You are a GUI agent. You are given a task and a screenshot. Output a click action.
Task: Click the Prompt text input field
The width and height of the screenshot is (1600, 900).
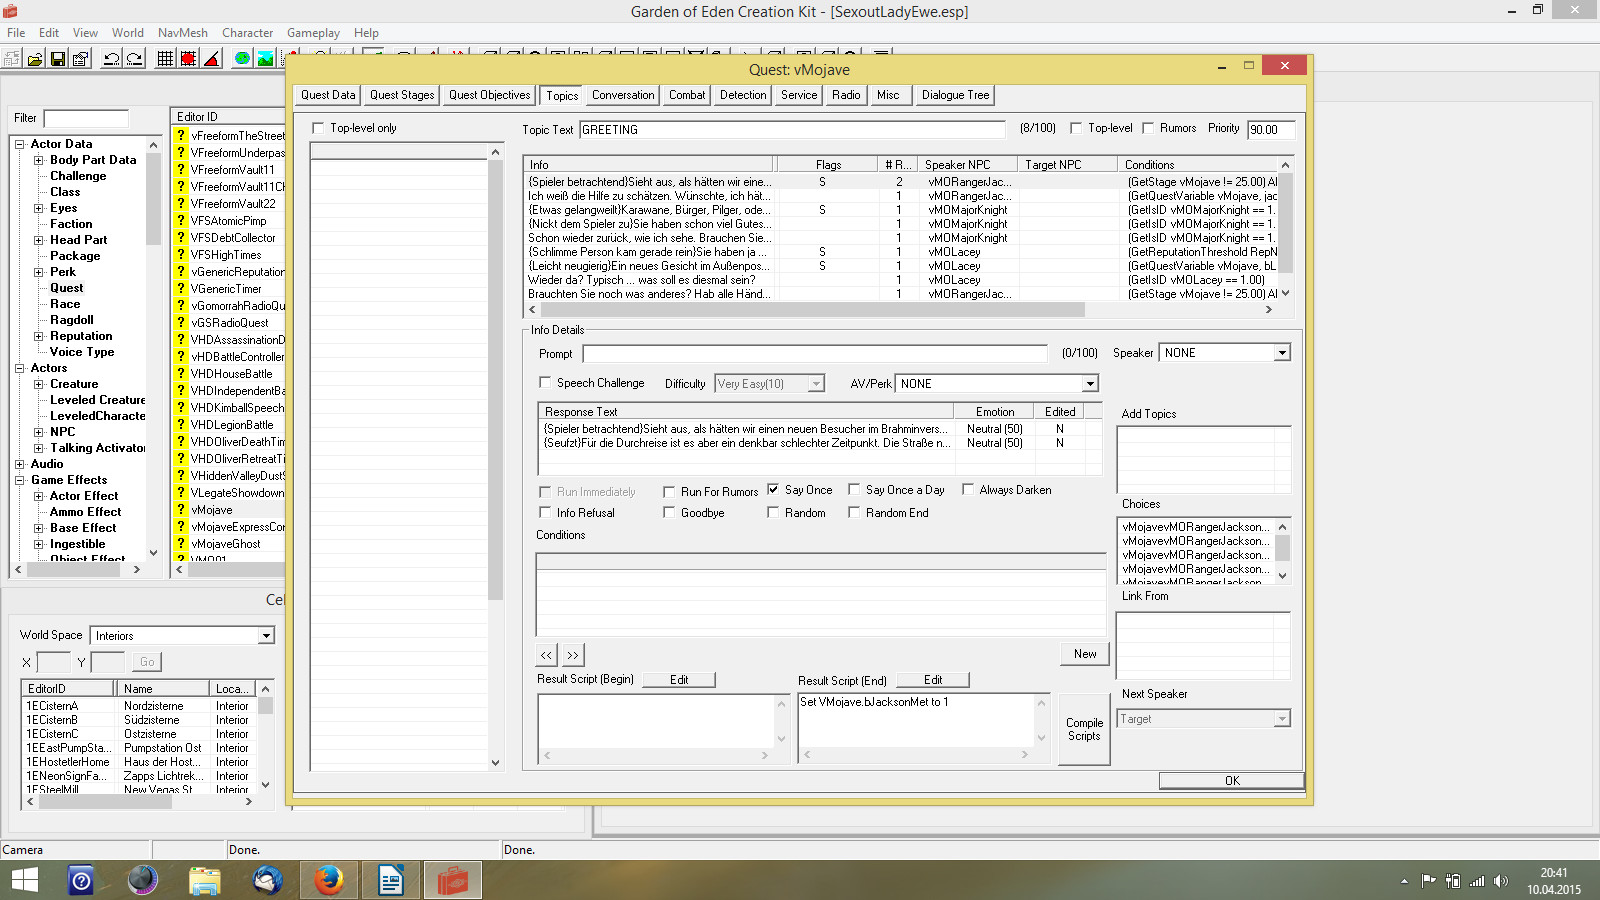click(x=814, y=354)
